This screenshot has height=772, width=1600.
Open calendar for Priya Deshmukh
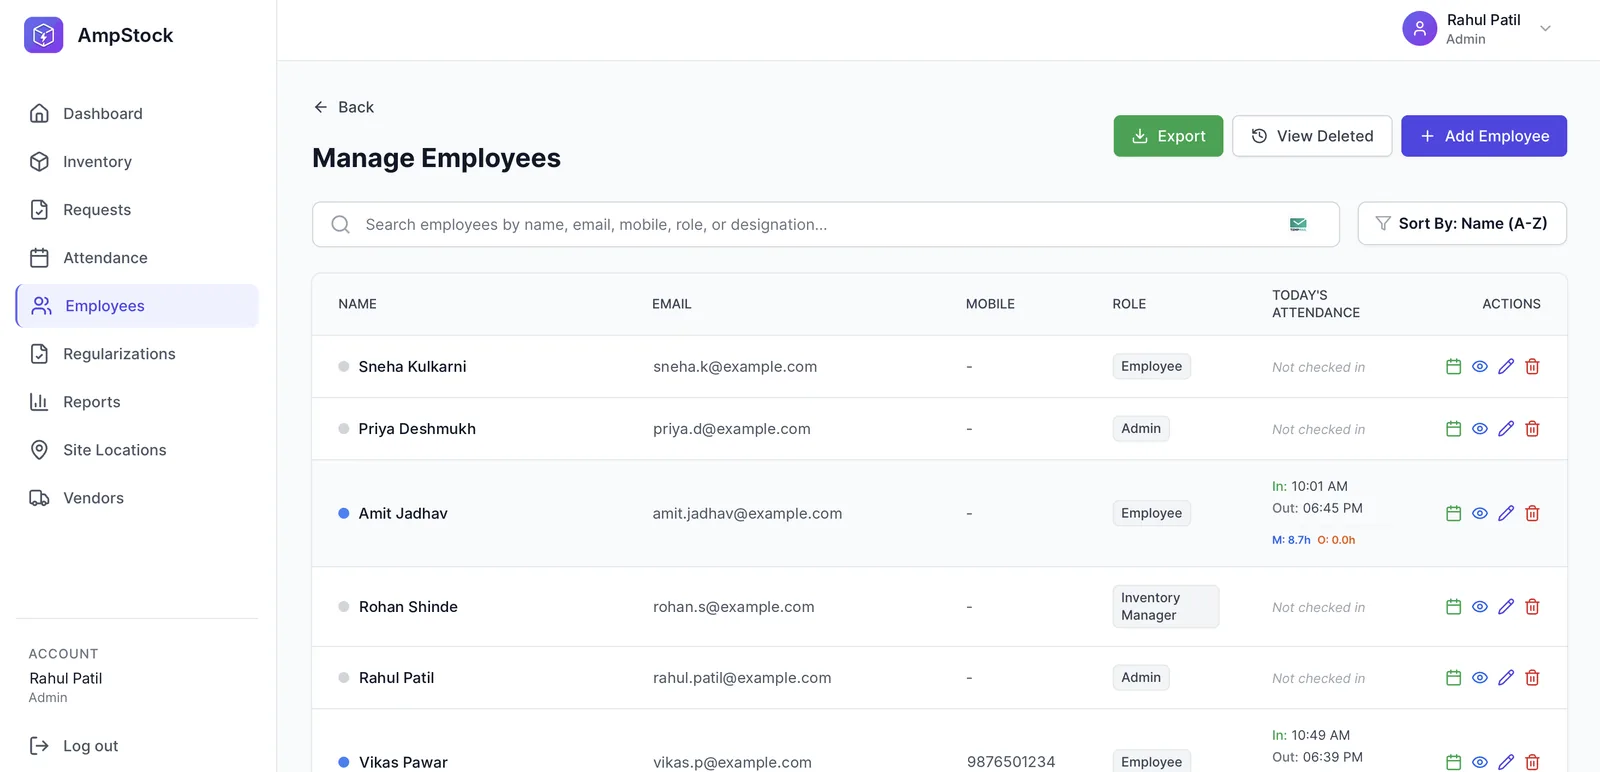tap(1454, 429)
